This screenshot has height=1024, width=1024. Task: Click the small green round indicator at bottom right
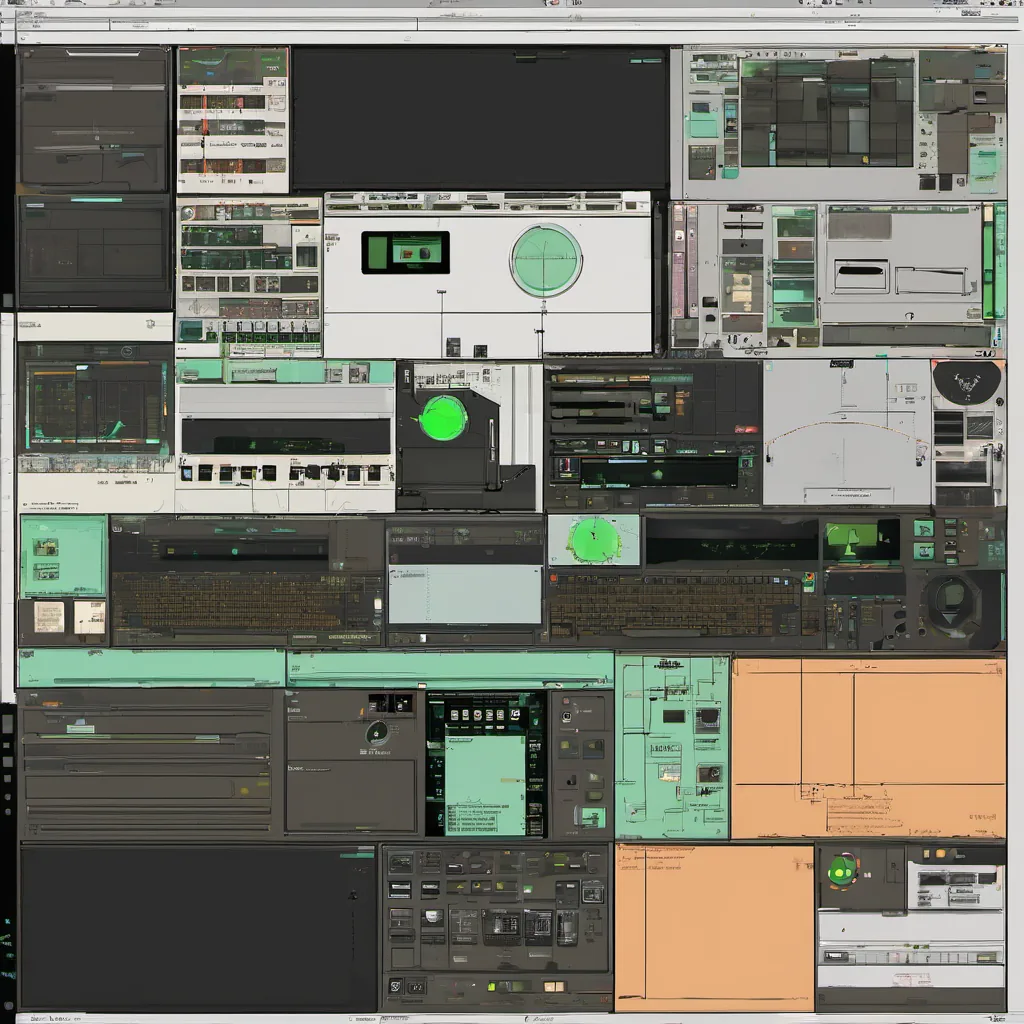[x=842, y=870]
